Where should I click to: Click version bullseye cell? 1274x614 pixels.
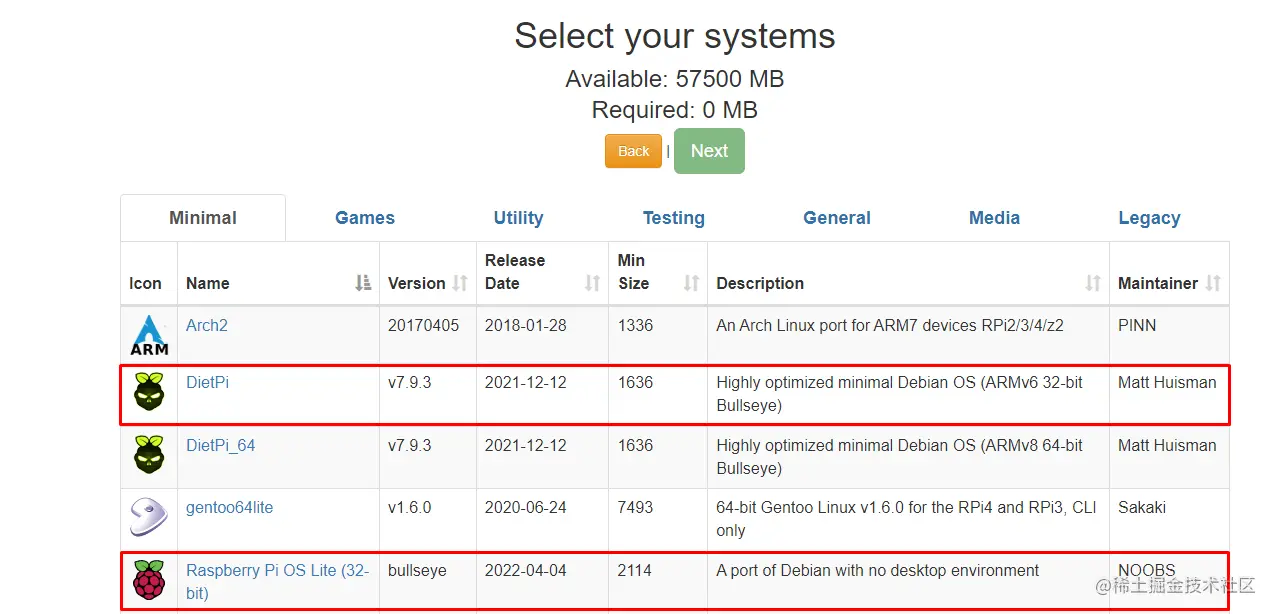pos(417,570)
